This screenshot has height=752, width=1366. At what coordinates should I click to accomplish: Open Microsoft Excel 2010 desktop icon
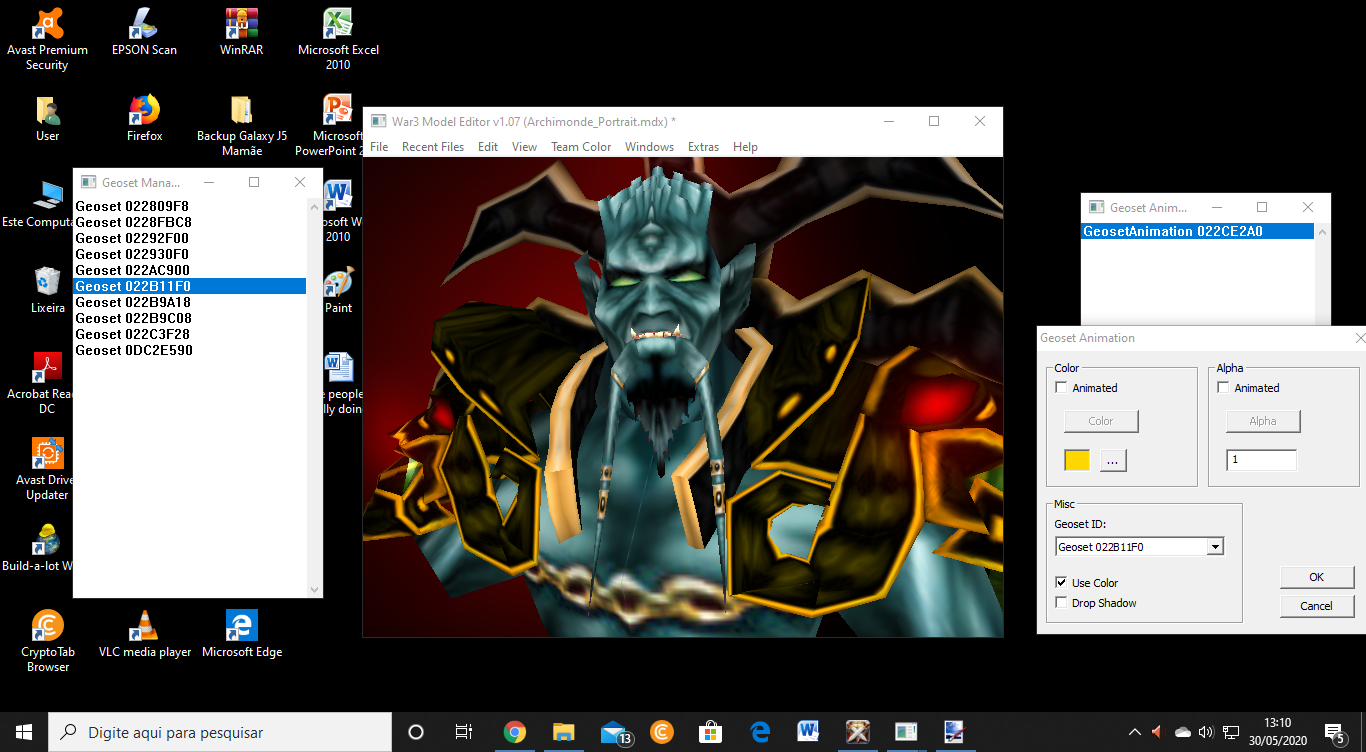click(x=338, y=40)
